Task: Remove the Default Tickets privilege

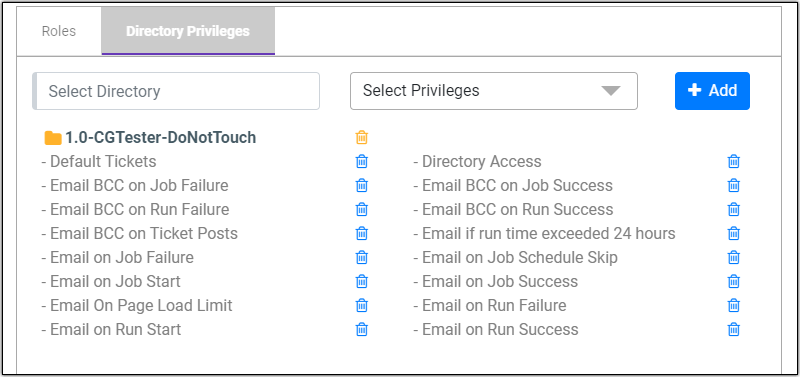Action: (362, 161)
